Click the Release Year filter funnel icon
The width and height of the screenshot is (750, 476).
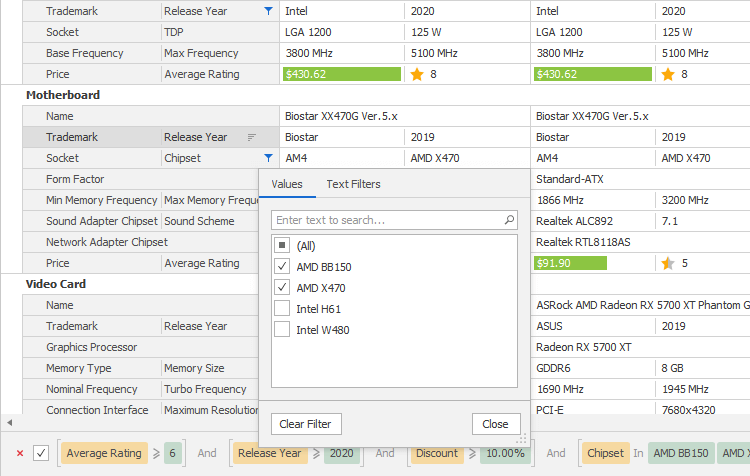coord(268,11)
